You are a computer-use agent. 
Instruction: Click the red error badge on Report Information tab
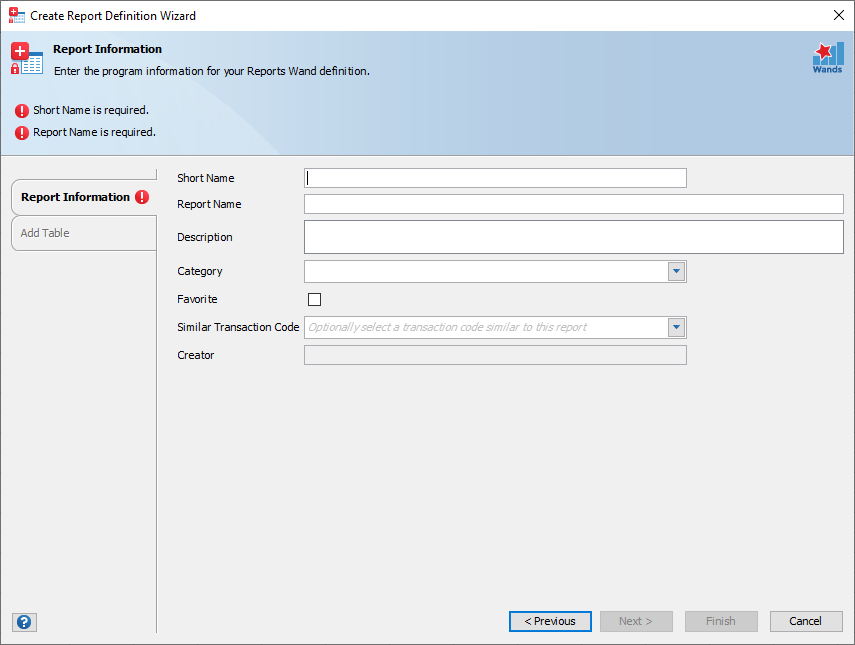[x=143, y=197]
